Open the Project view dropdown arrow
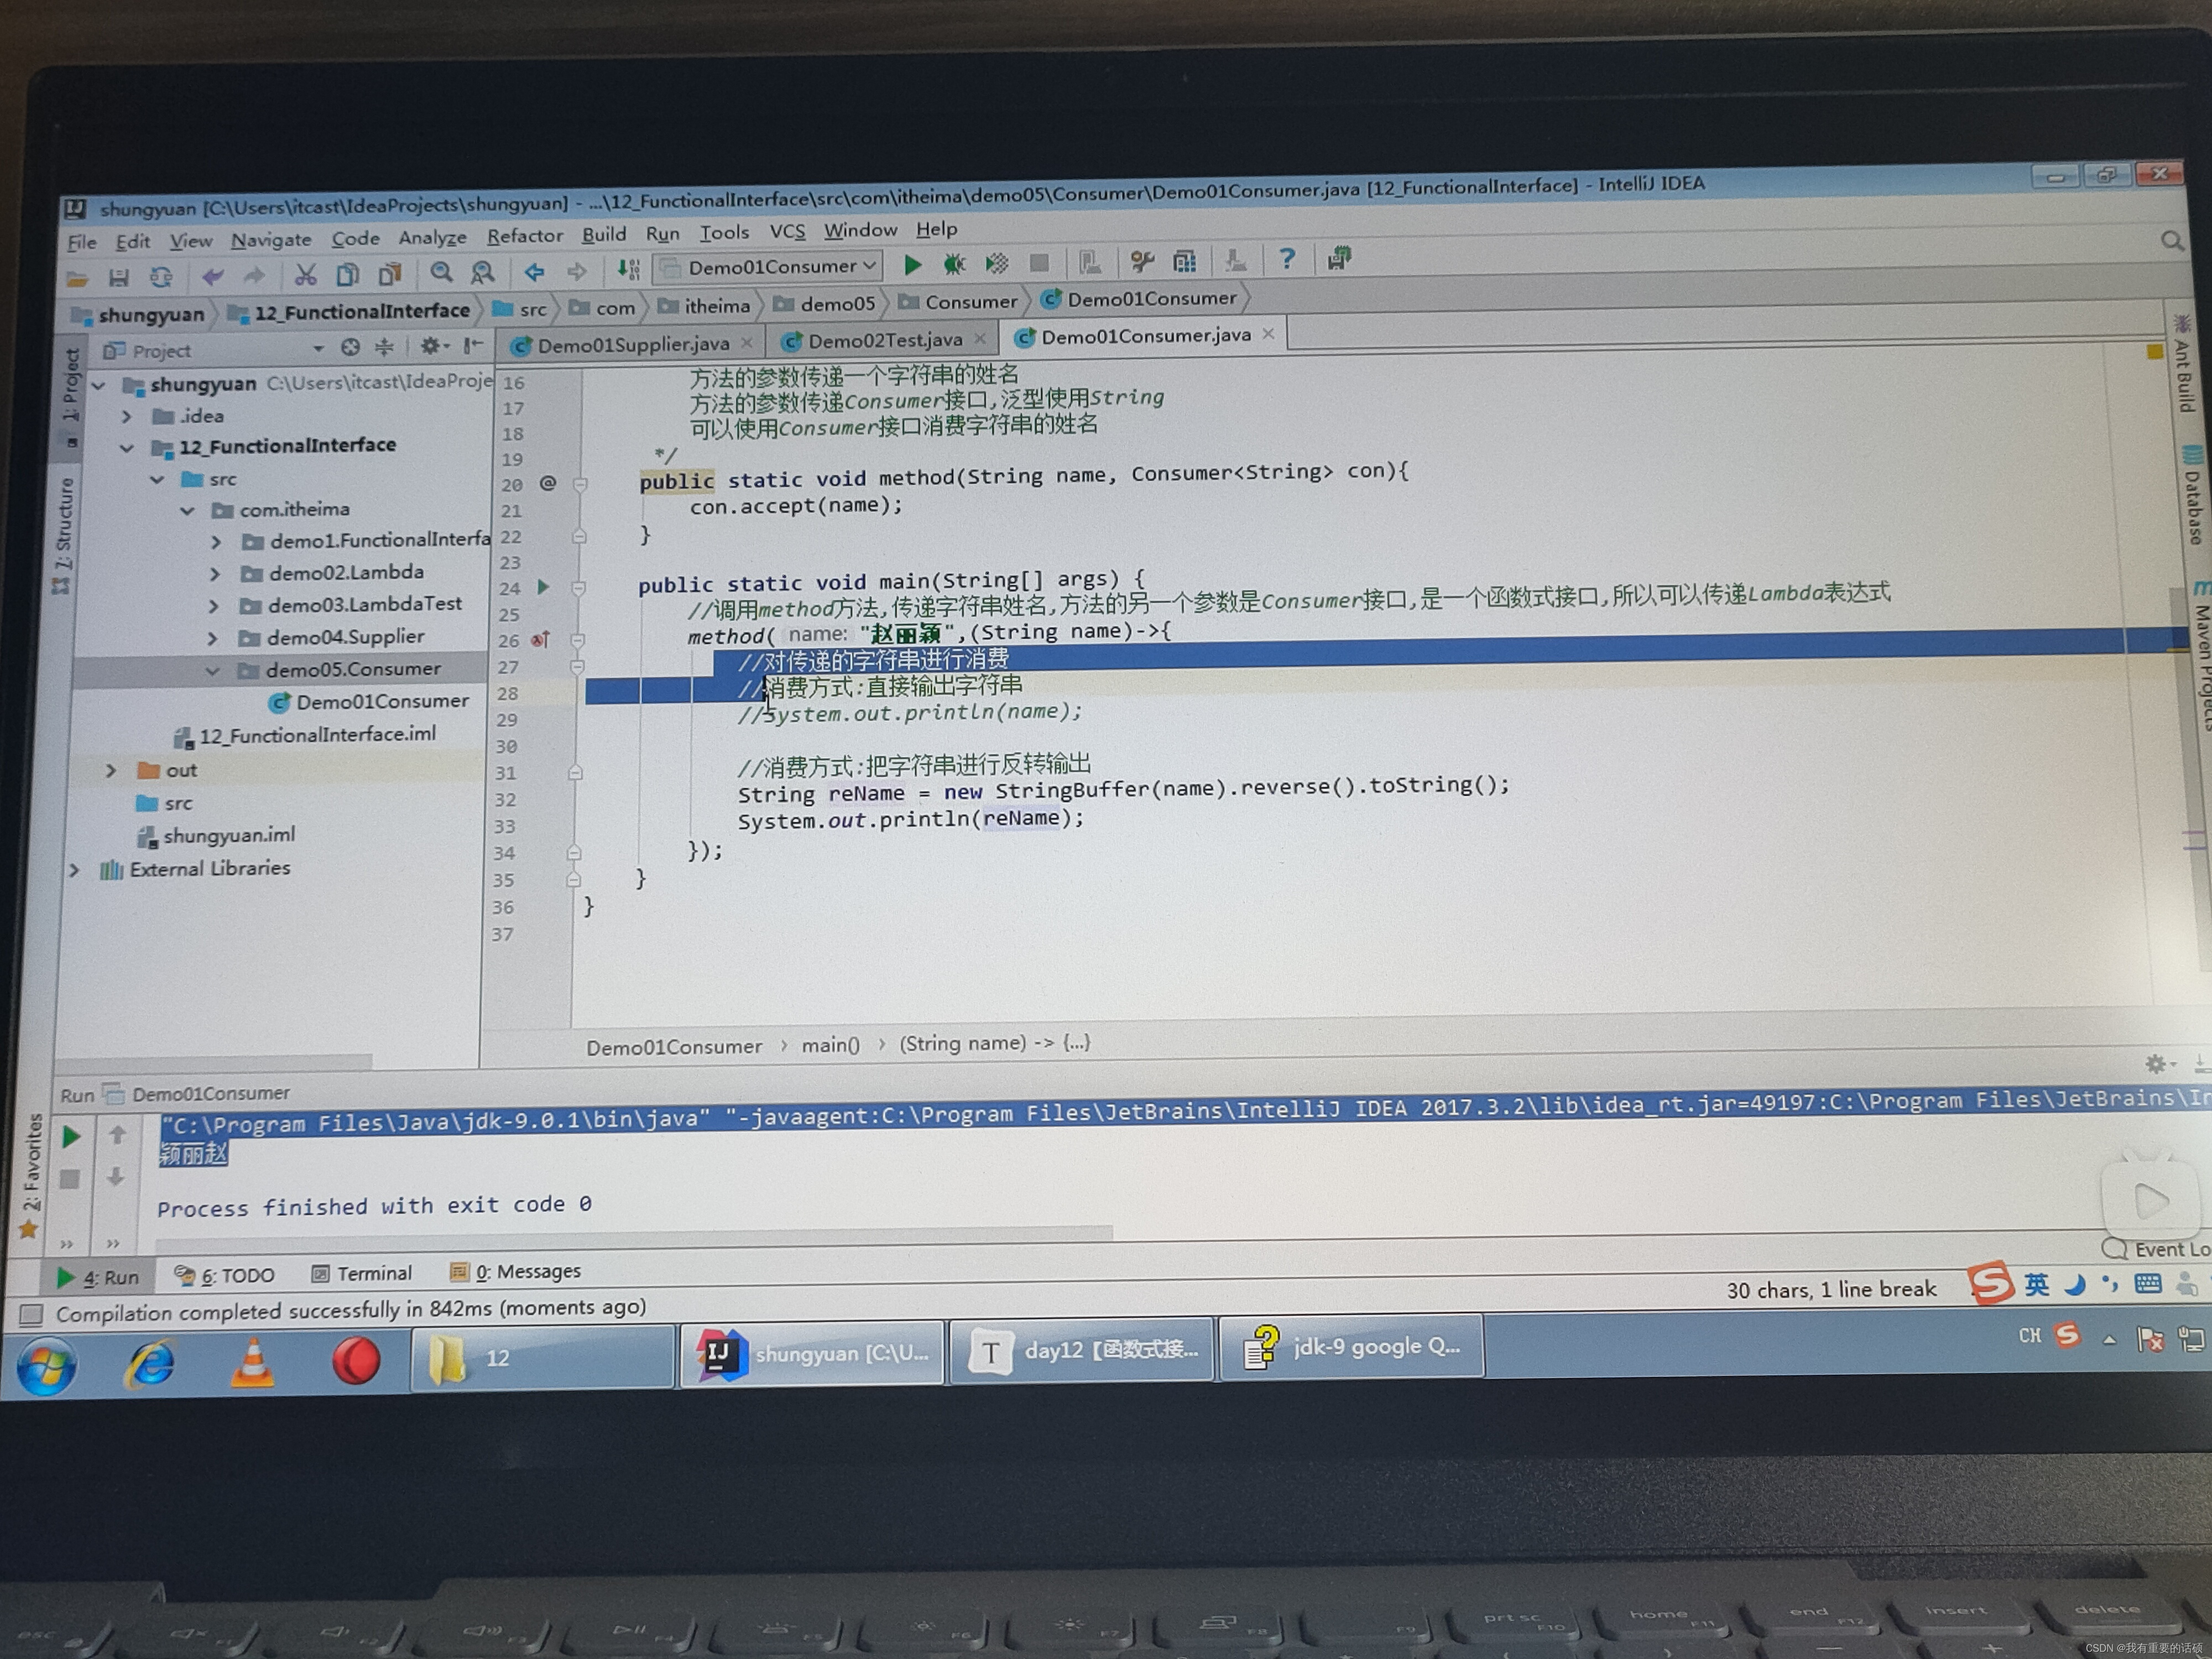The width and height of the screenshot is (2212, 1659). [x=318, y=349]
